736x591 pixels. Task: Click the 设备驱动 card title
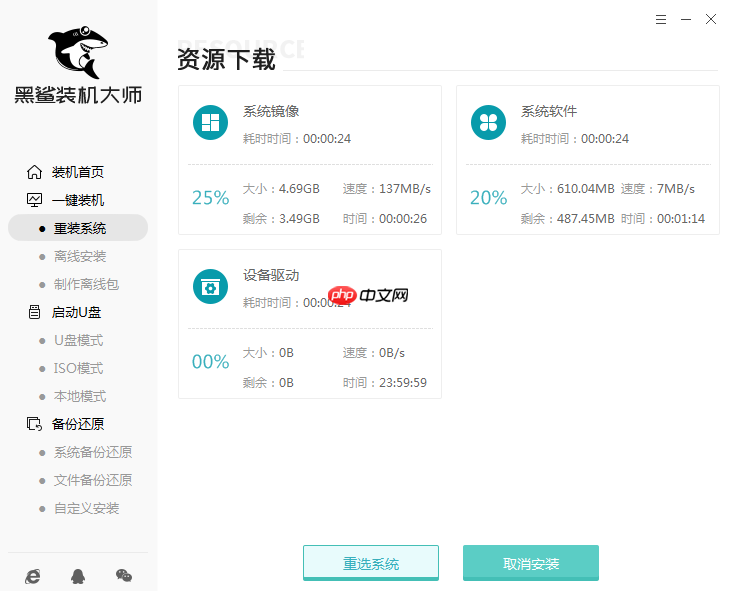tap(271, 275)
